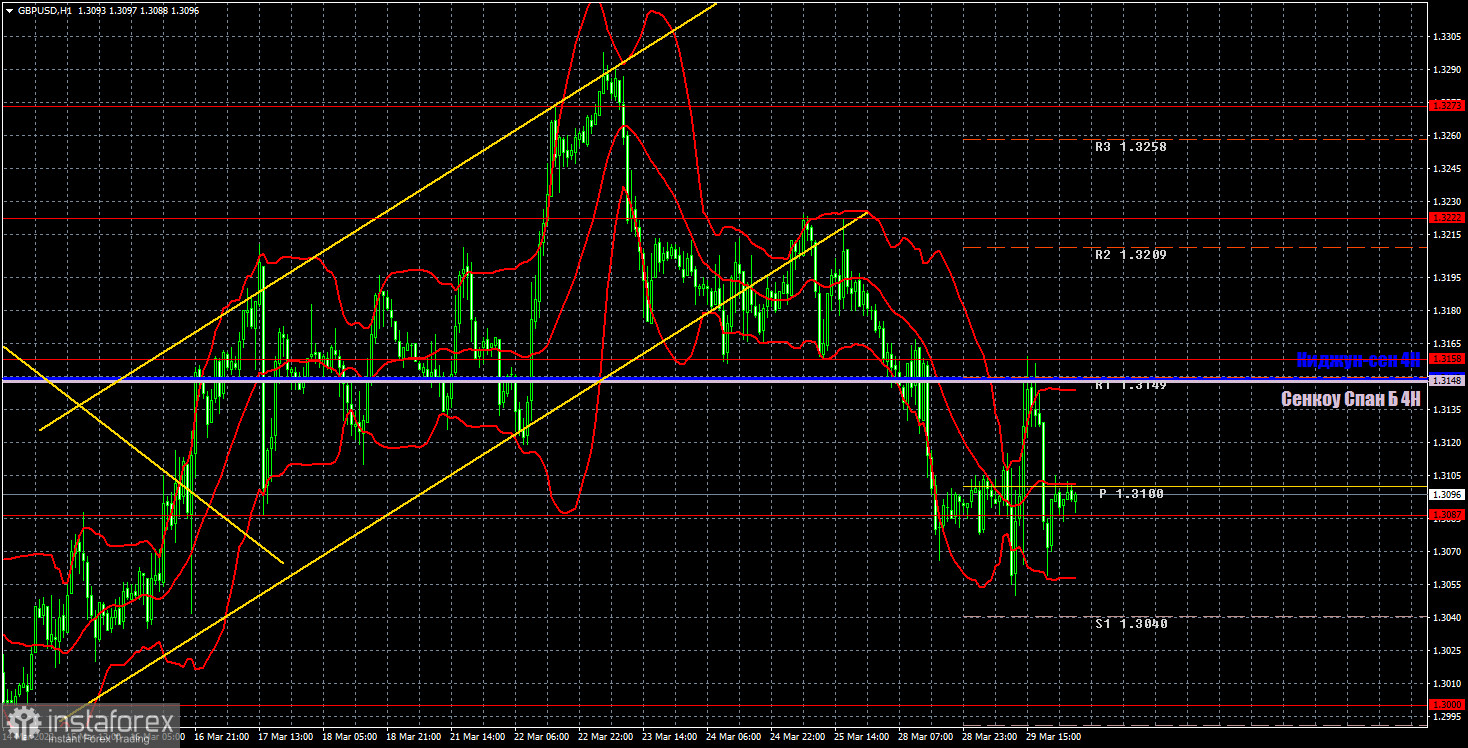This screenshot has height=748, width=1468.
Task: Click the 29 Mar 15:00 time label
Action: (1055, 737)
